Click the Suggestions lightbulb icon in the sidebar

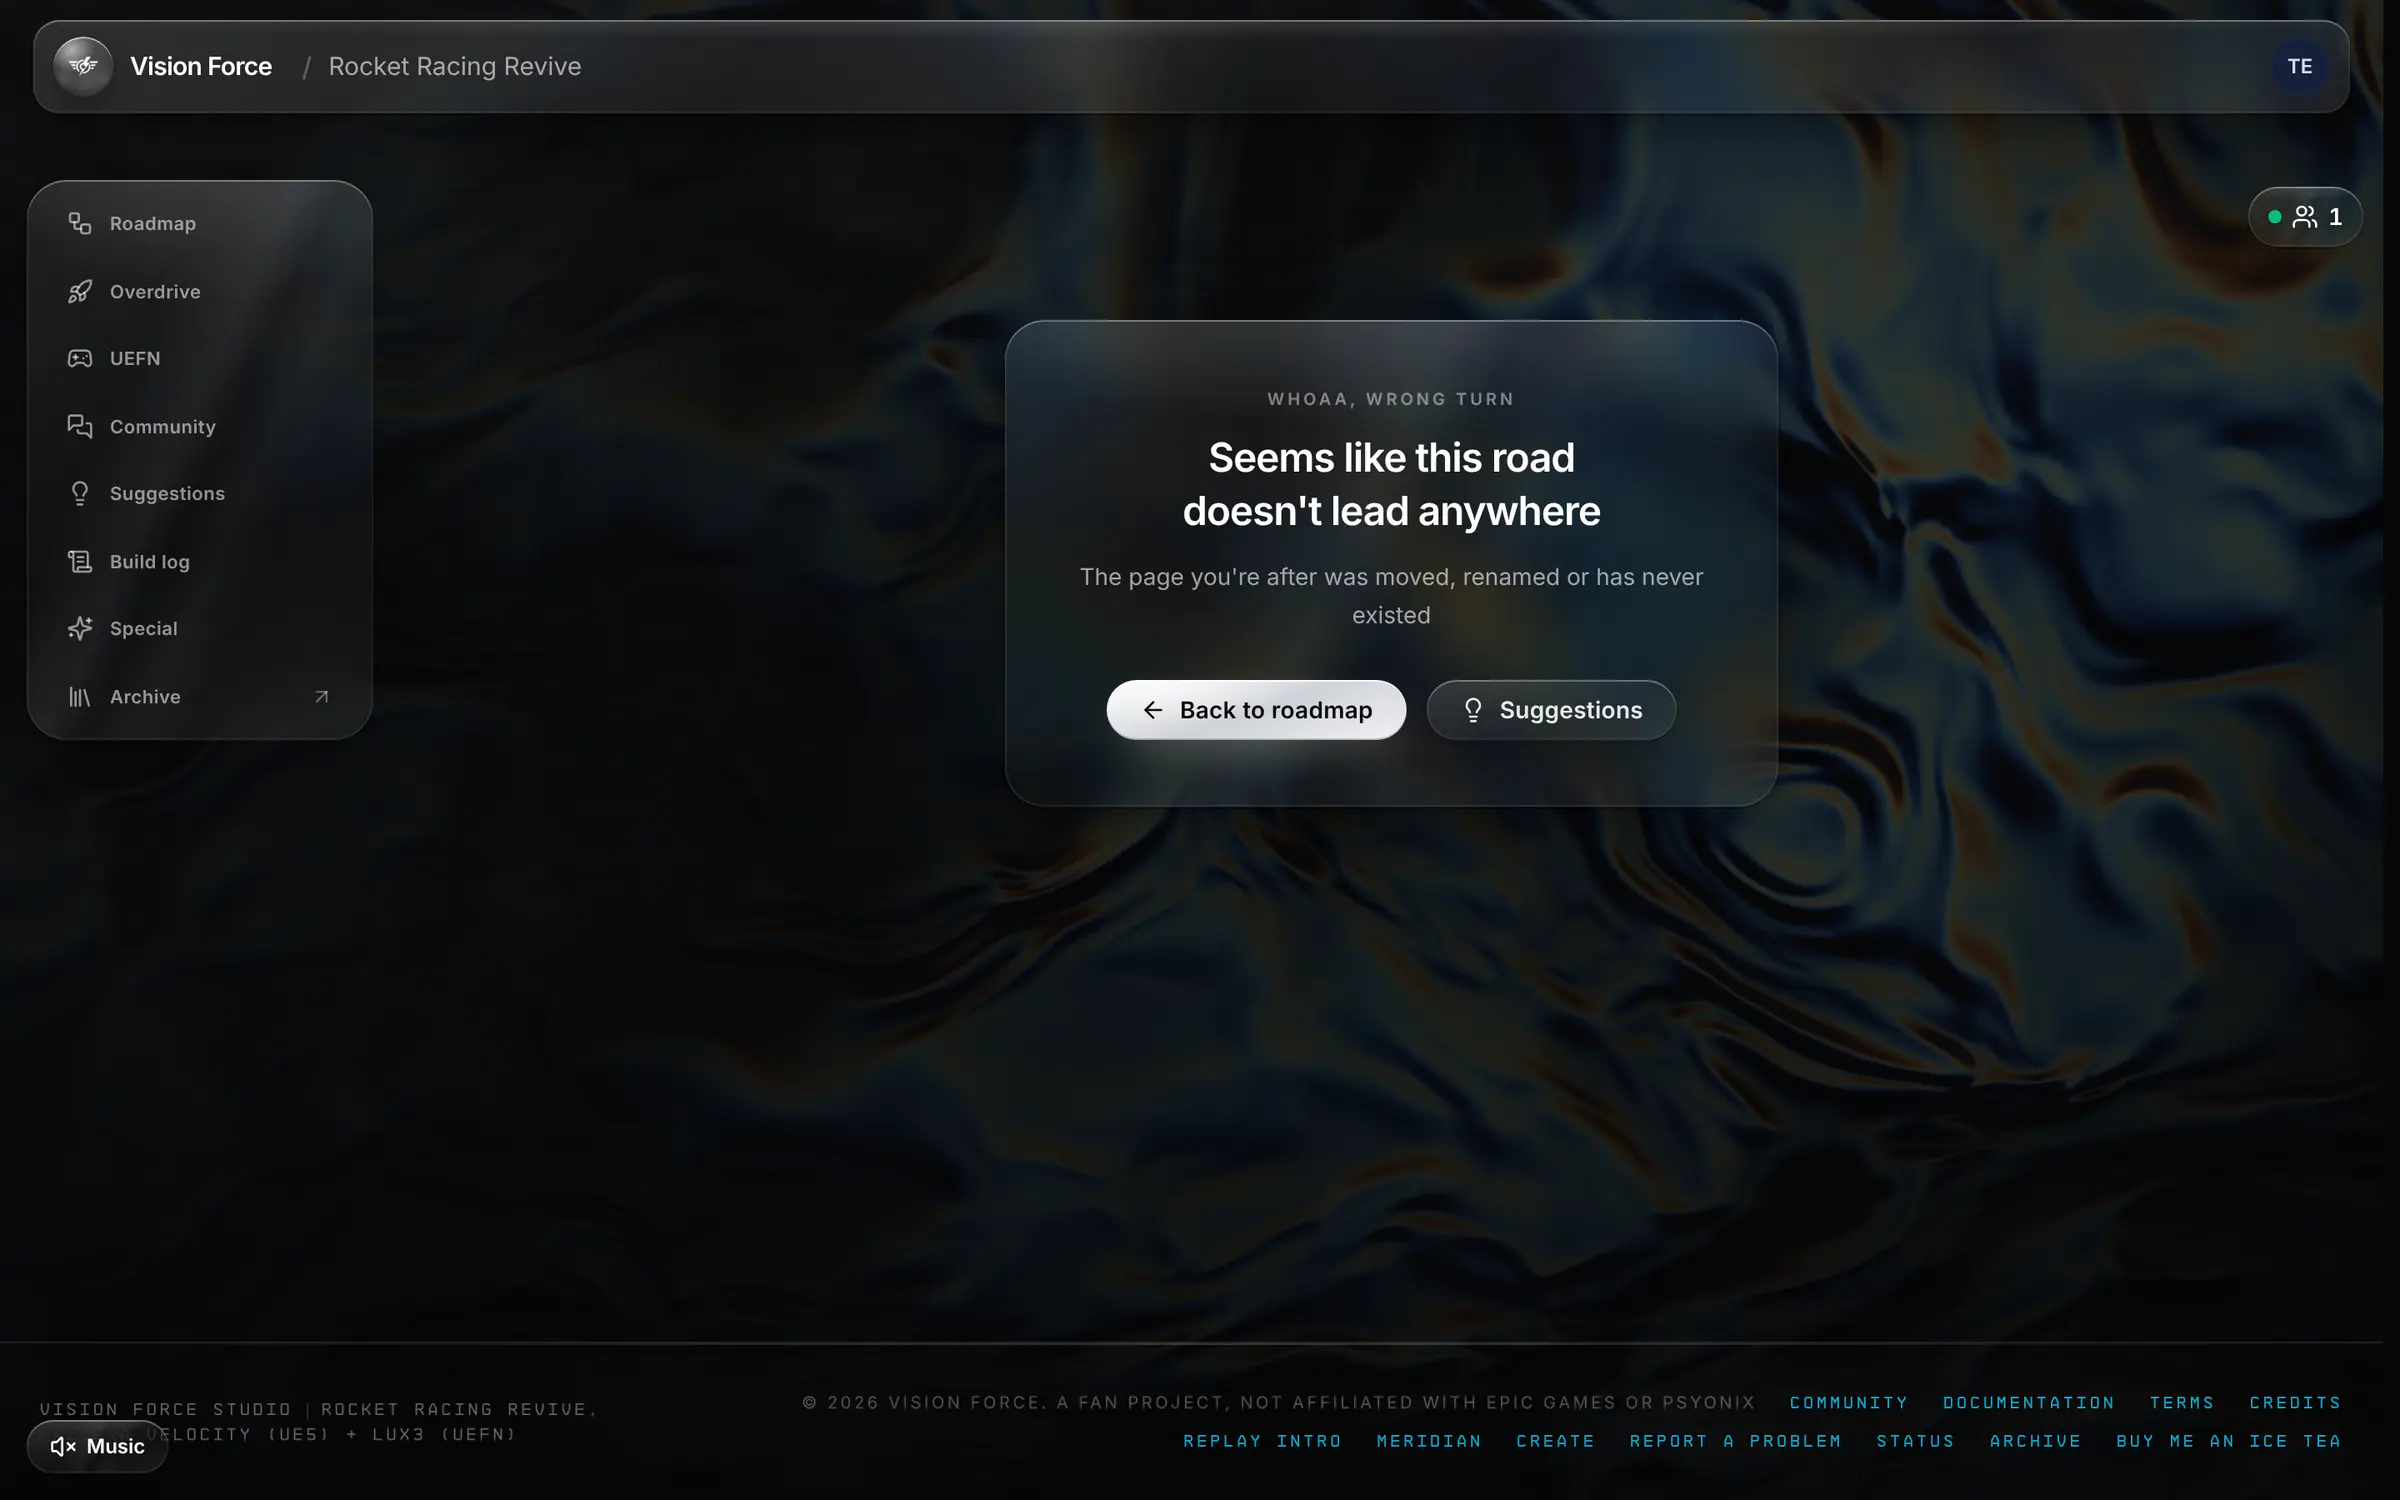(x=80, y=494)
